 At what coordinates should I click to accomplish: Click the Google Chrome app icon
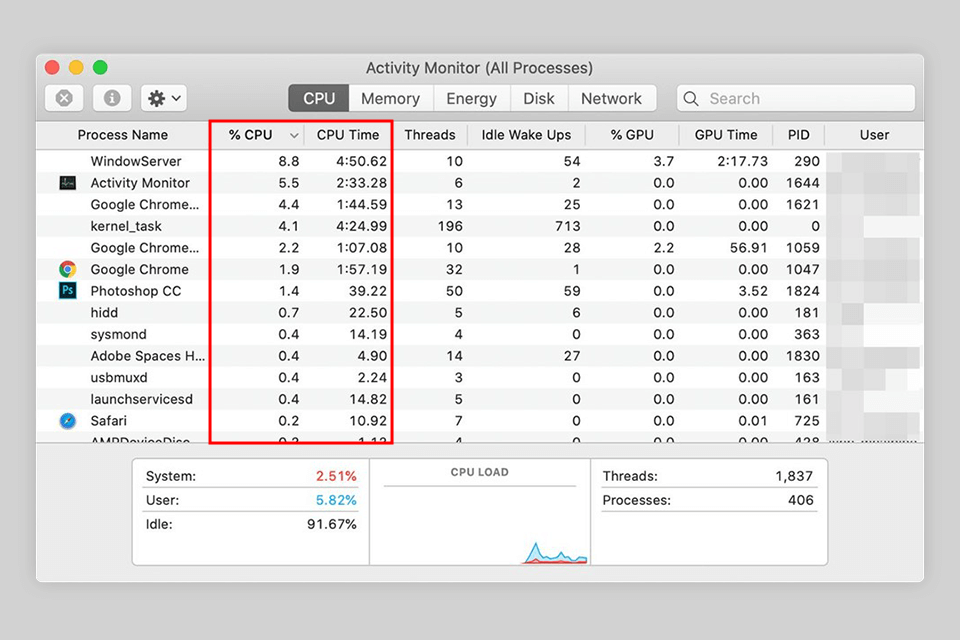67,269
